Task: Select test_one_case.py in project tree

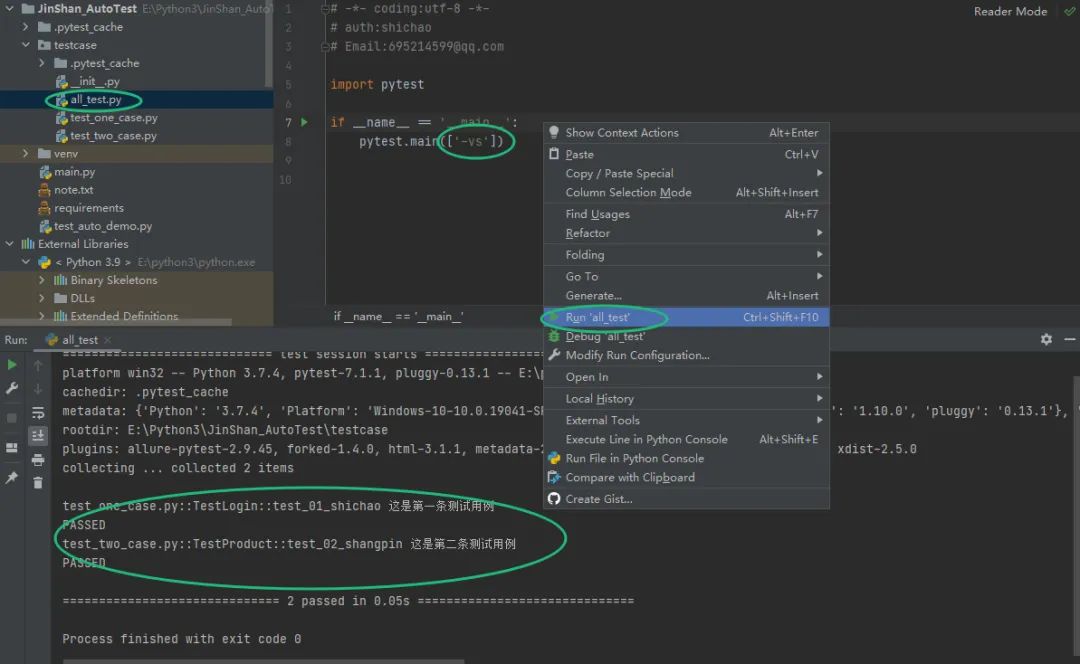Action: (x=114, y=118)
